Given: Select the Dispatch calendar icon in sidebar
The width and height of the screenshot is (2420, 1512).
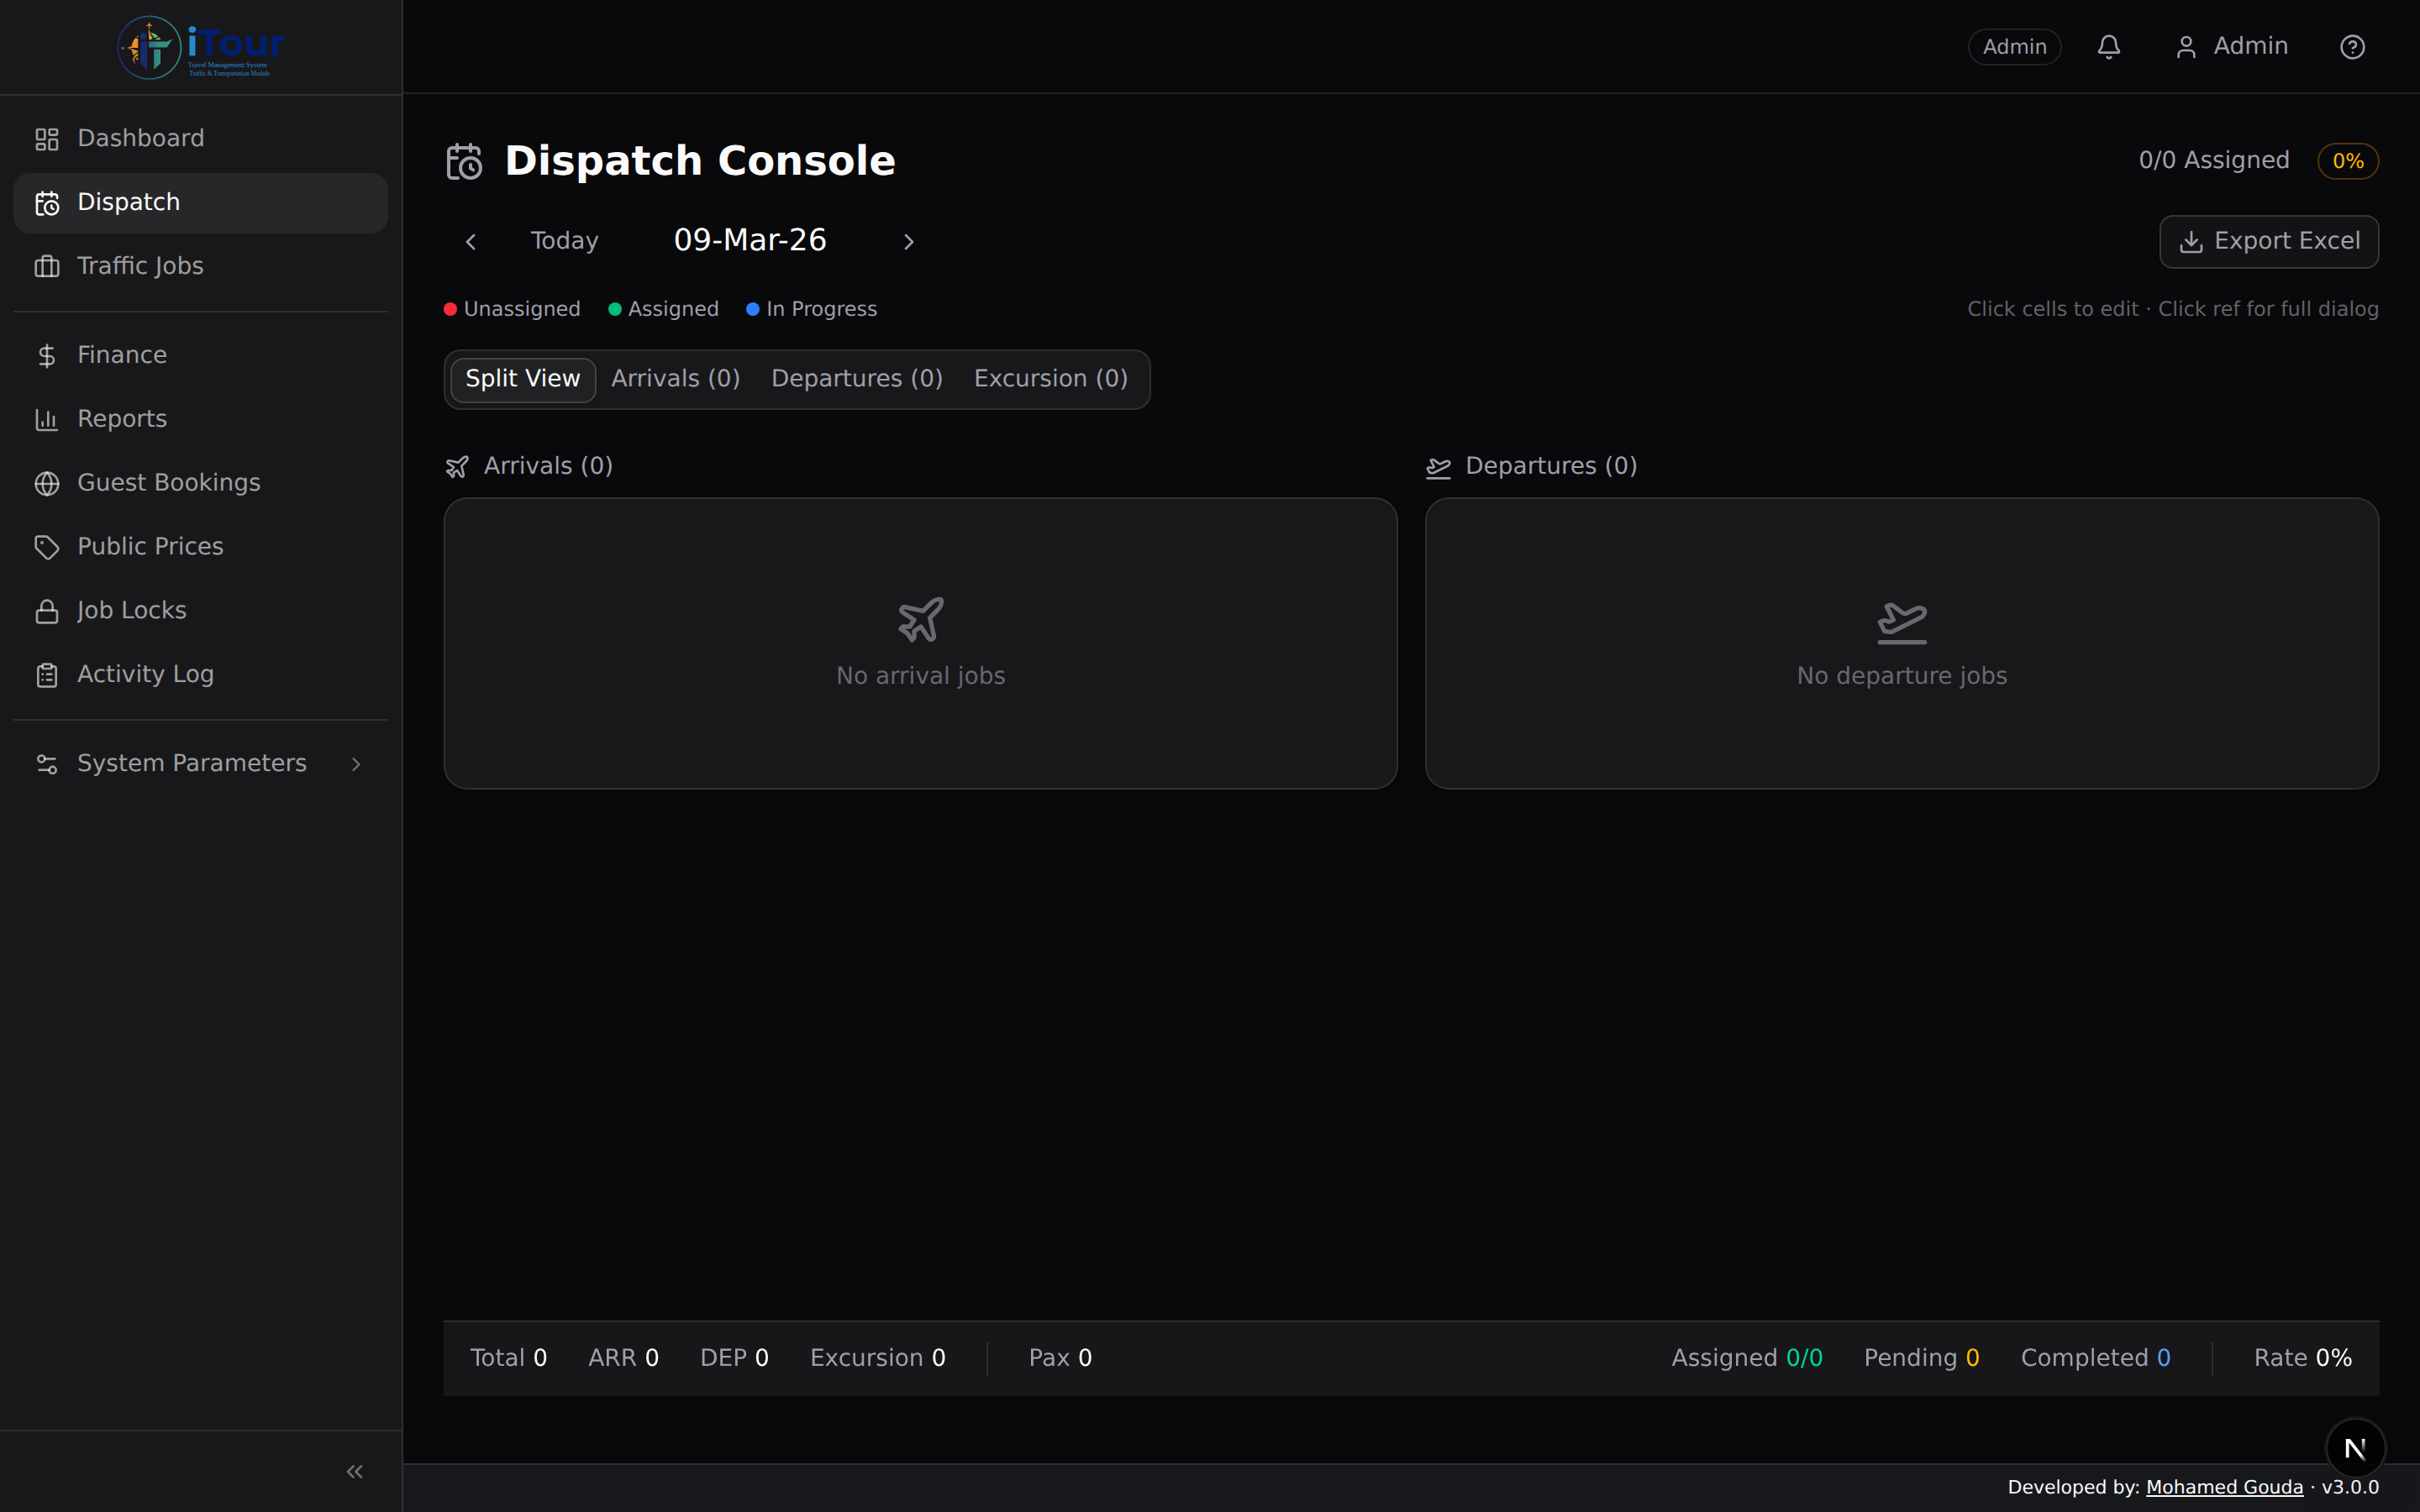Looking at the screenshot, I should [x=47, y=202].
